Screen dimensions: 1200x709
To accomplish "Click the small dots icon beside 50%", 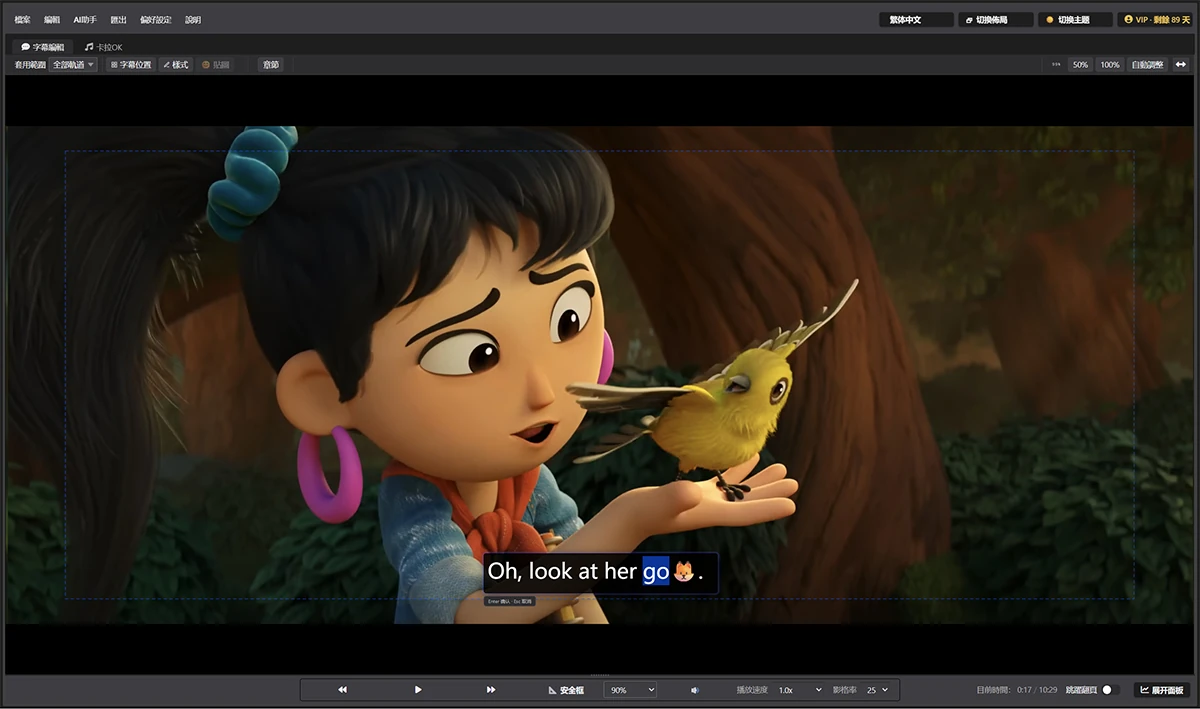I will (1056, 65).
